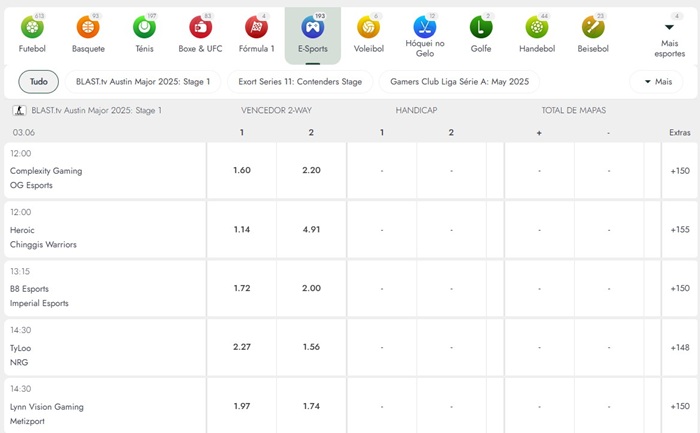Bet on OG Esports at 2.20

(x=311, y=171)
